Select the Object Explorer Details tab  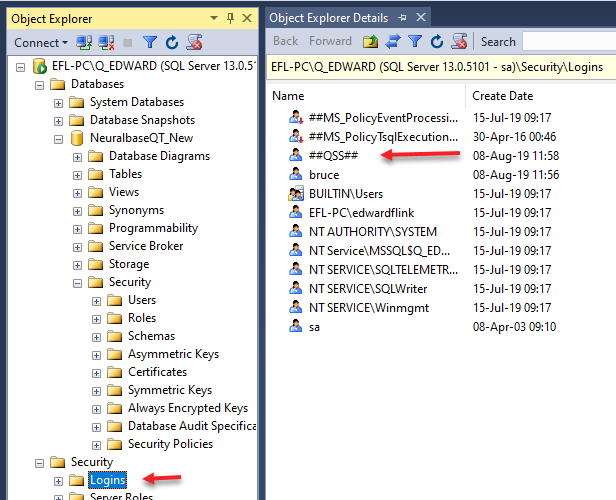(328, 18)
